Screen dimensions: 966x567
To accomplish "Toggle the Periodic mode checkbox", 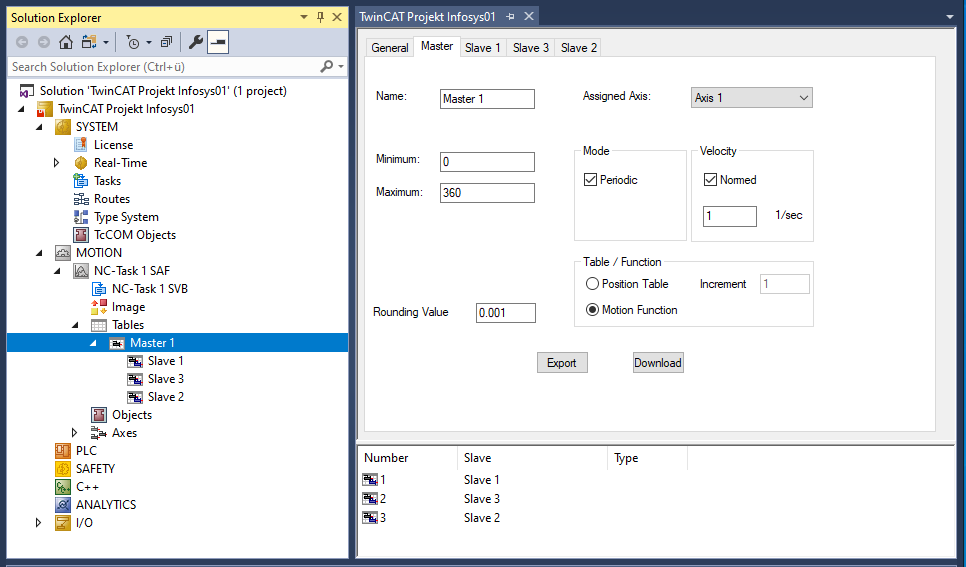I will (590, 180).
